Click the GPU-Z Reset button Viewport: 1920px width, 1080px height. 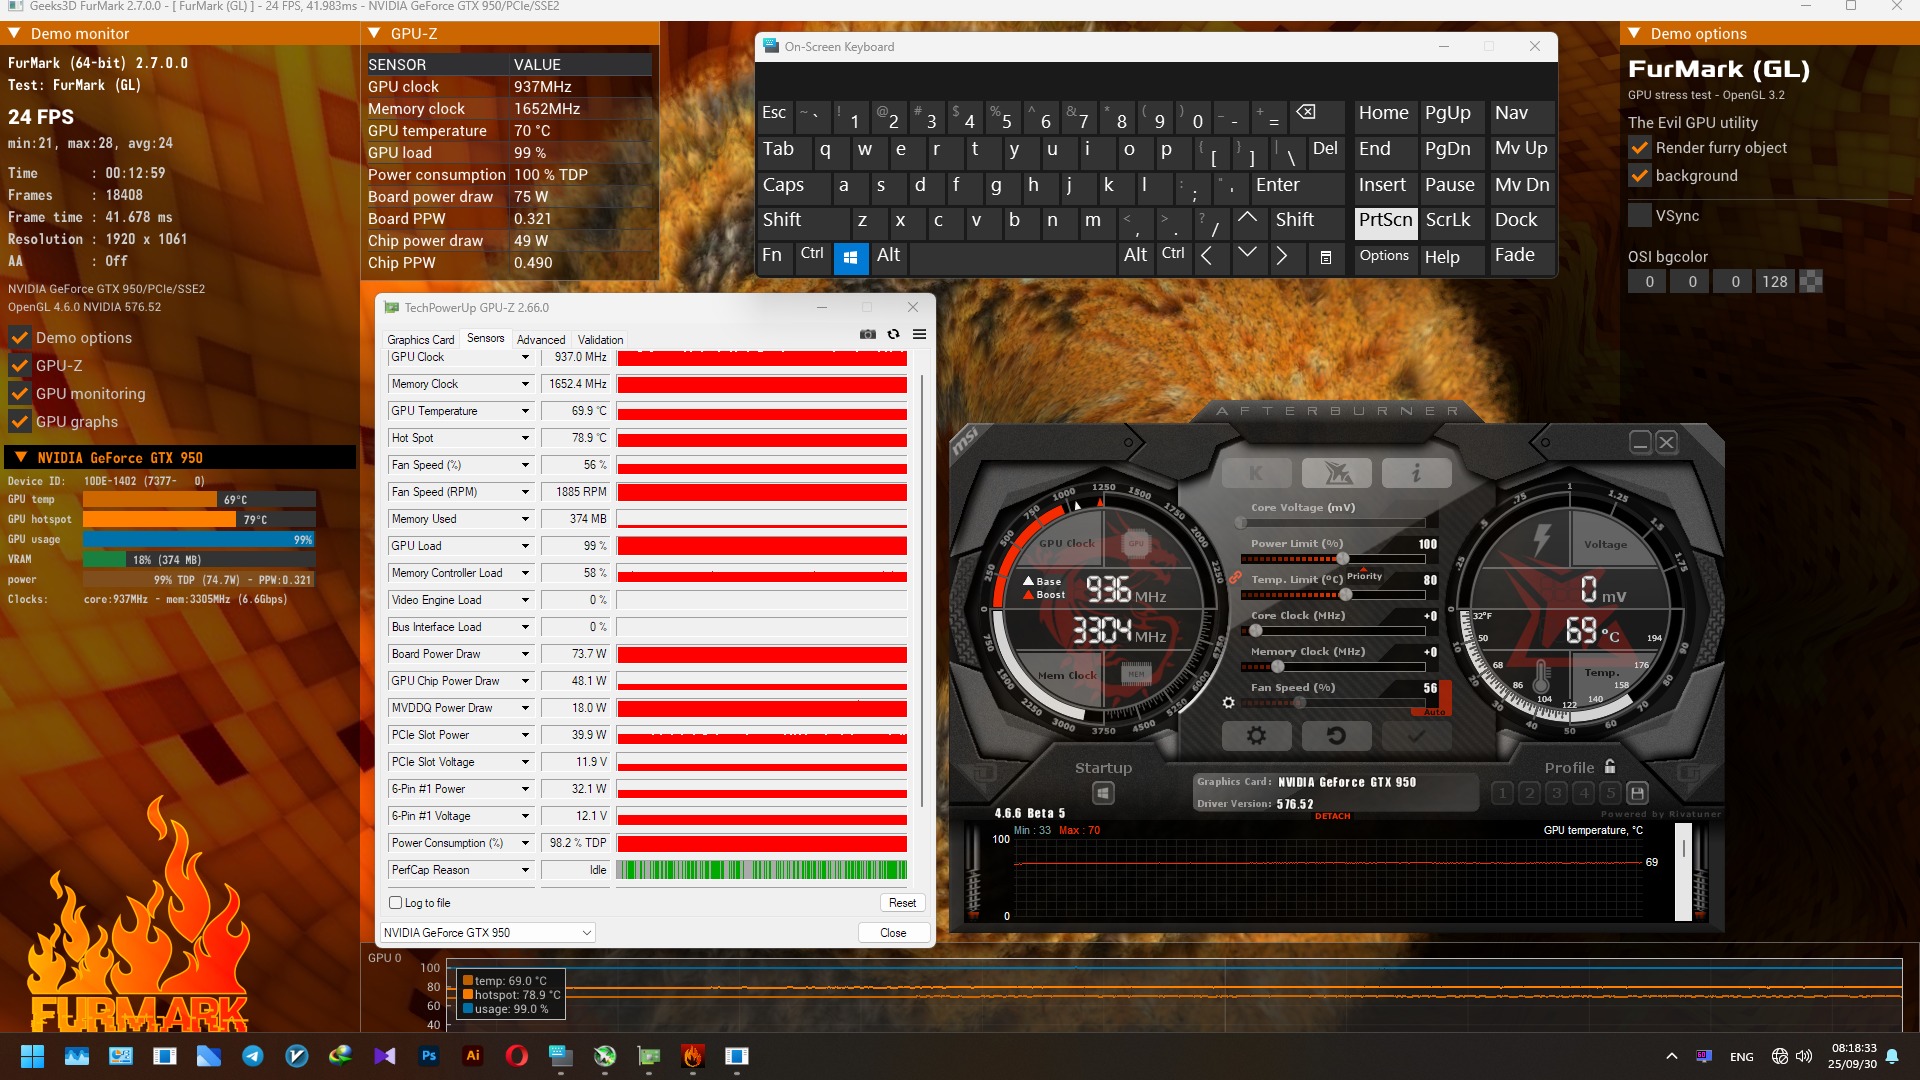point(902,903)
